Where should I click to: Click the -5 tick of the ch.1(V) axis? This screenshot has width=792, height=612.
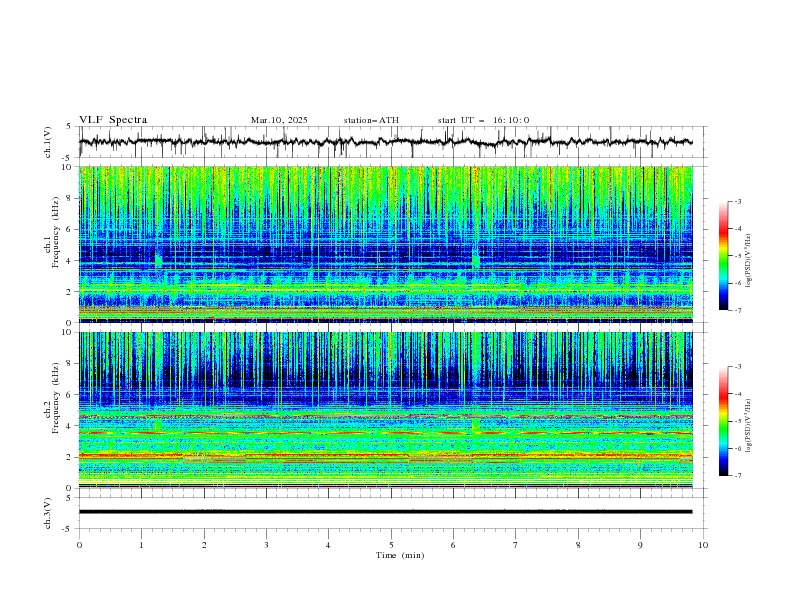tap(68, 158)
